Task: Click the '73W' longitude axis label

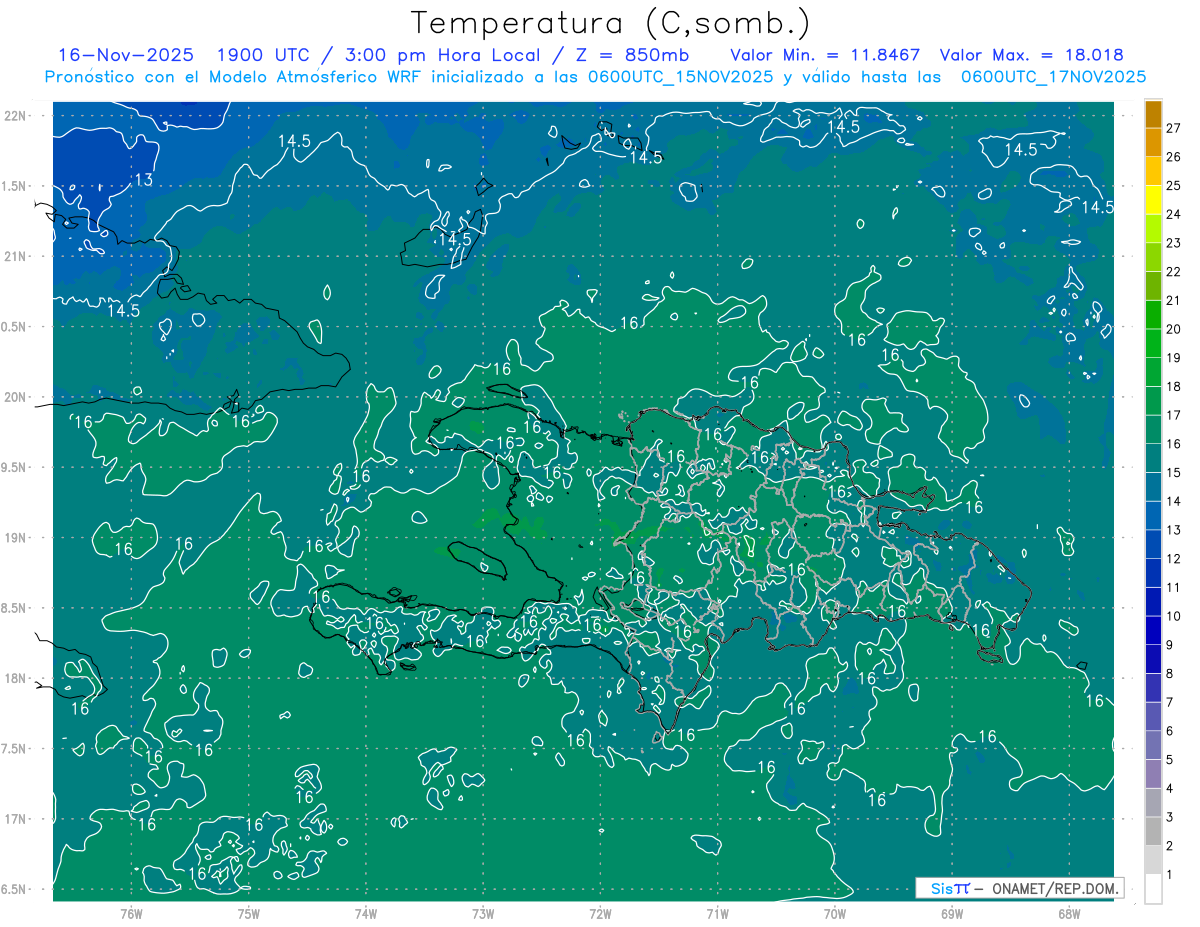Action: pos(483,913)
